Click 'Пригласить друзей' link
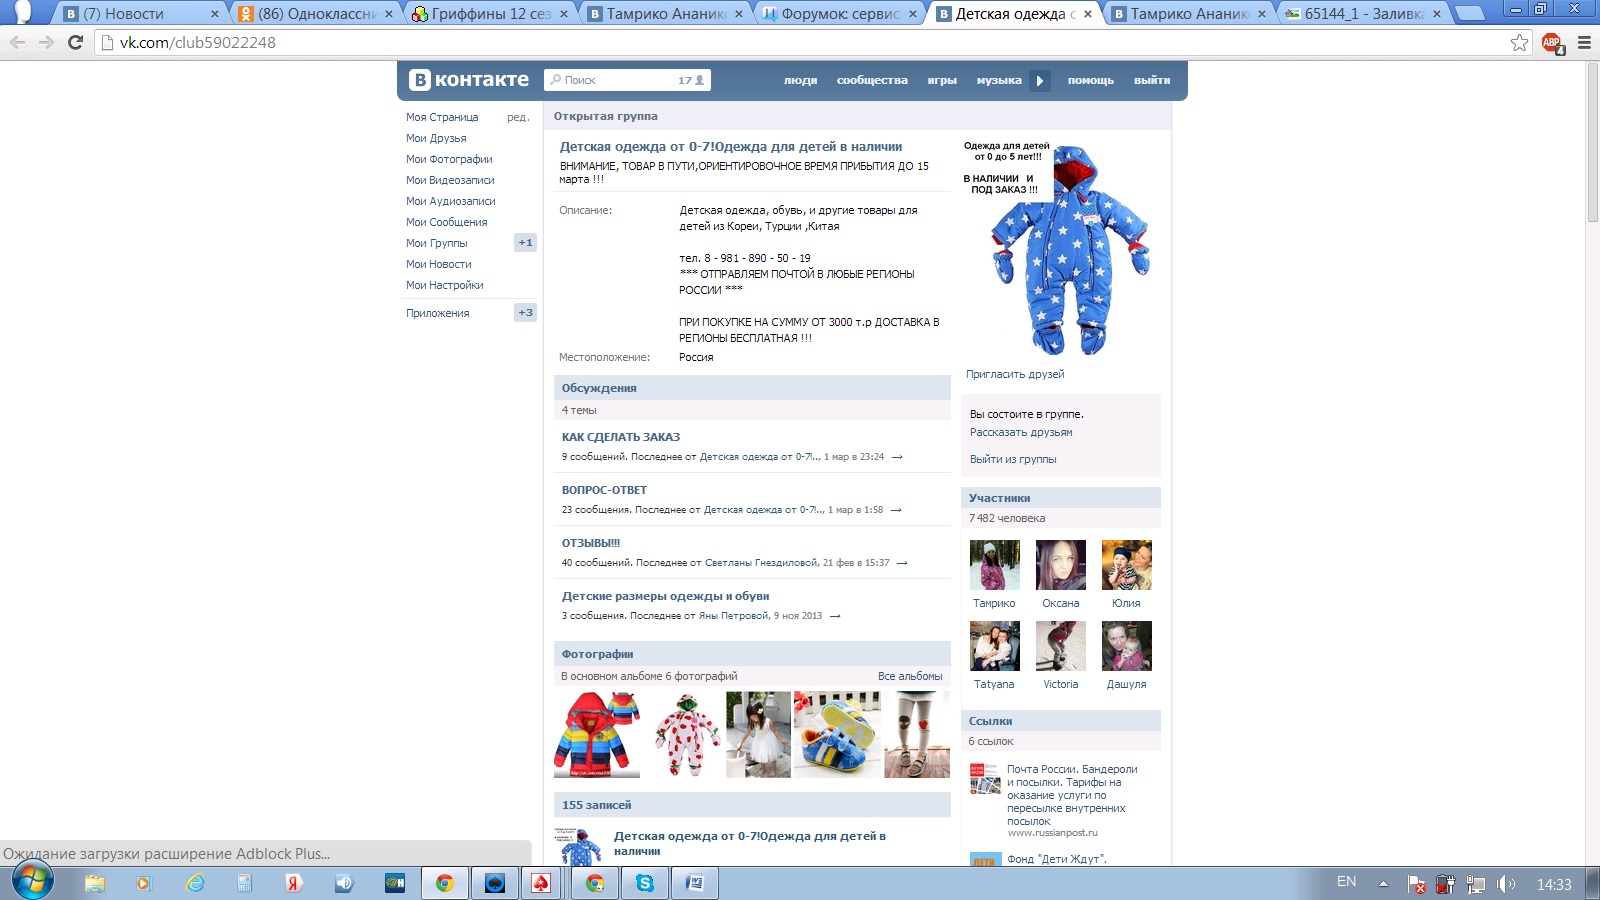 [x=1015, y=374]
